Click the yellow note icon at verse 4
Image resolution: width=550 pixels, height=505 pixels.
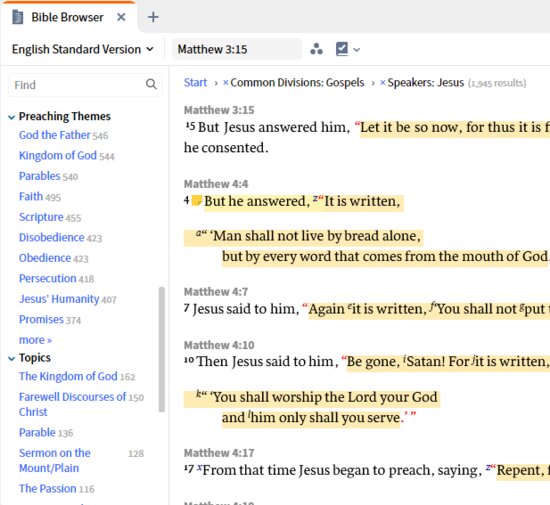(x=196, y=201)
